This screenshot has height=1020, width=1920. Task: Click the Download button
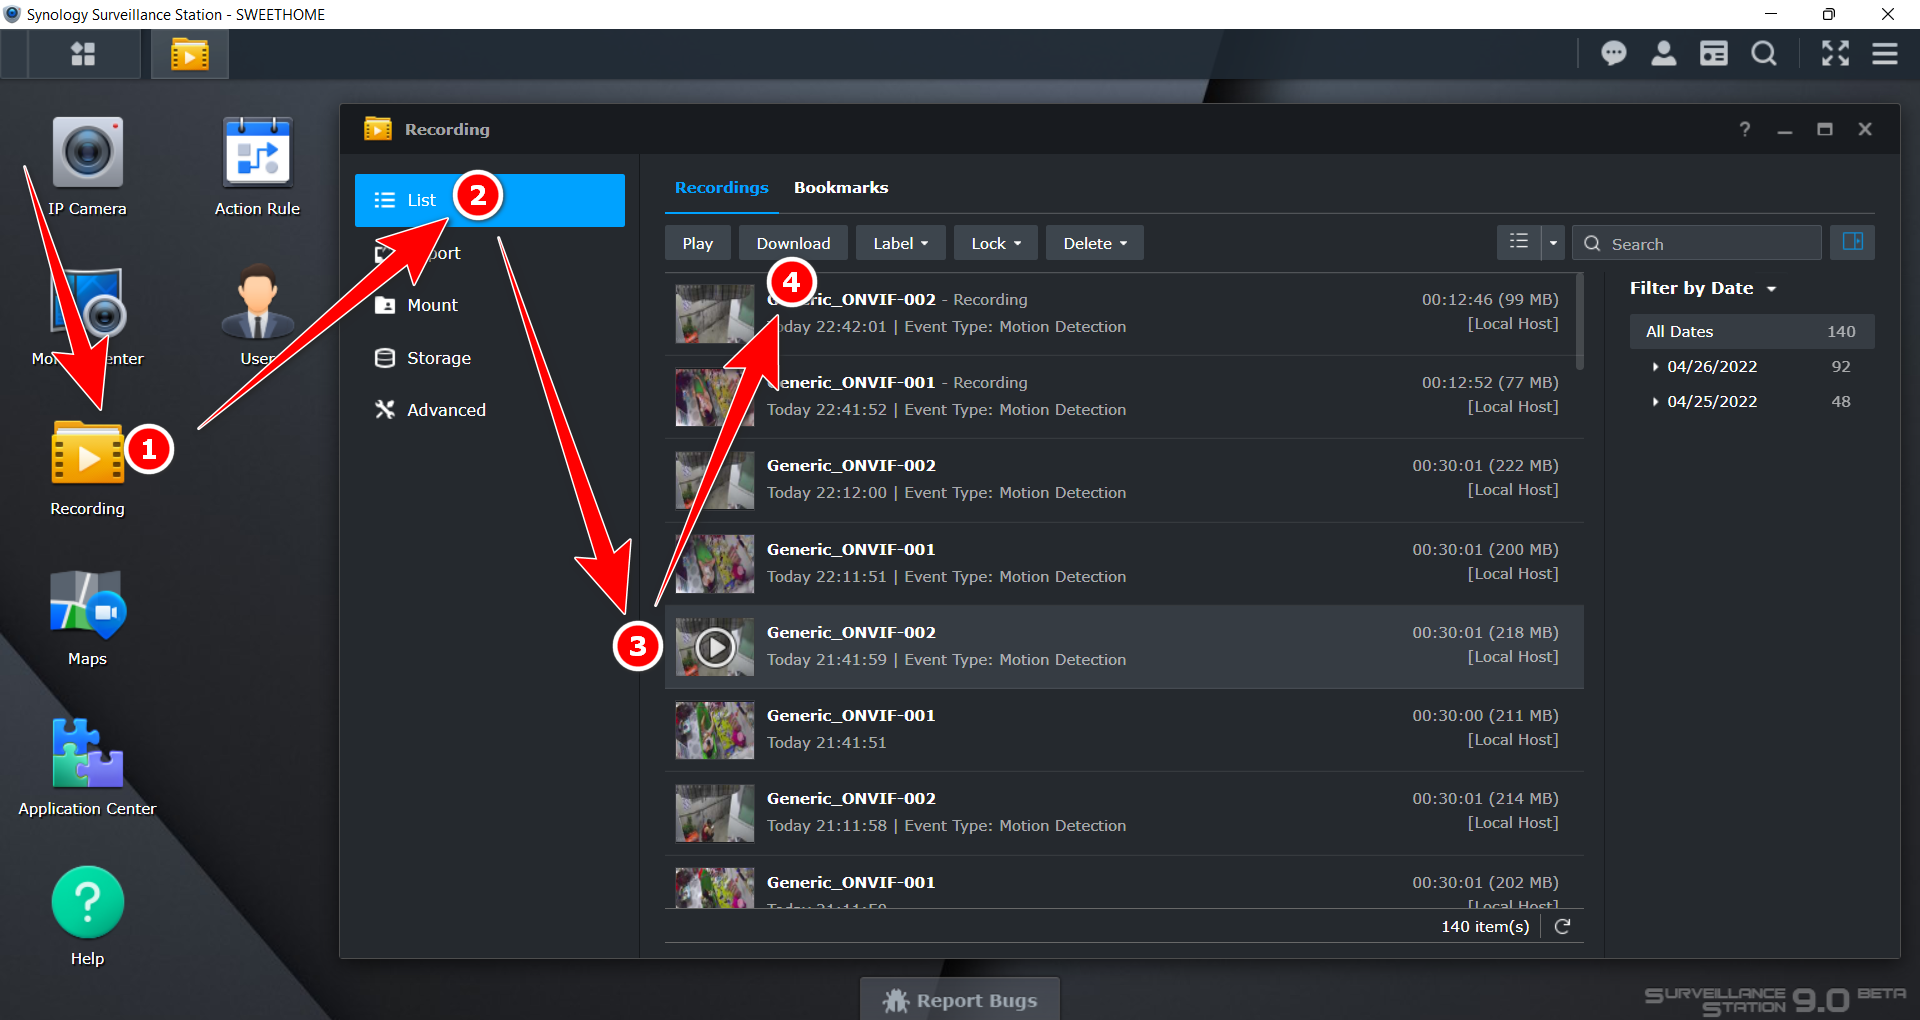793,243
